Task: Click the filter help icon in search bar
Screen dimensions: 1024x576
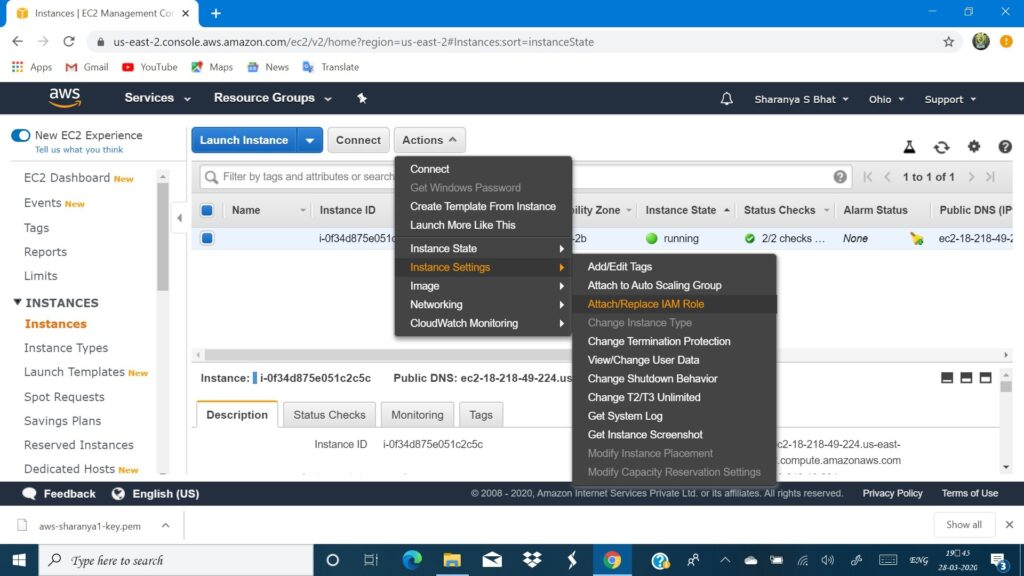Action: tap(840, 177)
